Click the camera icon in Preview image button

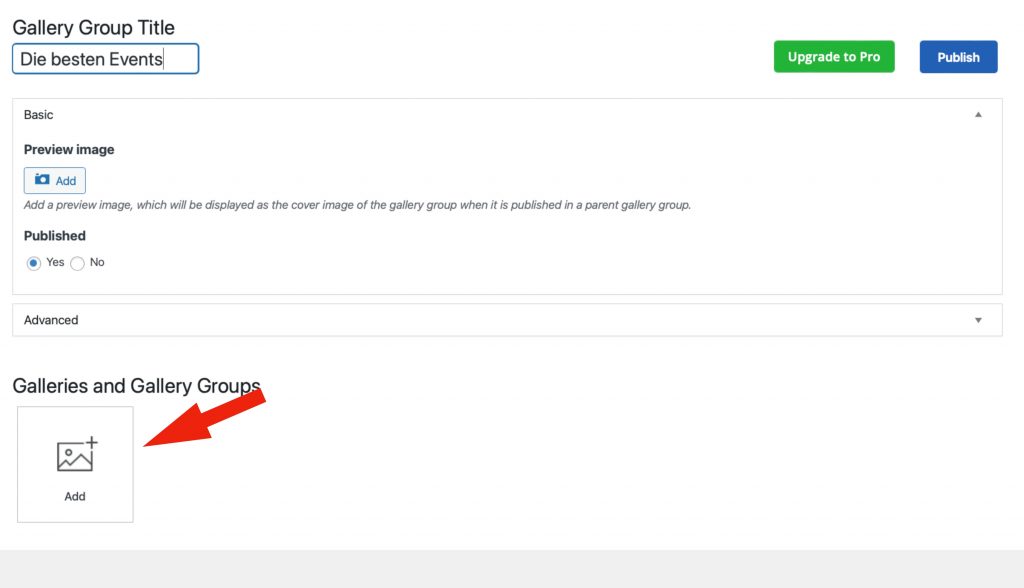coord(42,180)
